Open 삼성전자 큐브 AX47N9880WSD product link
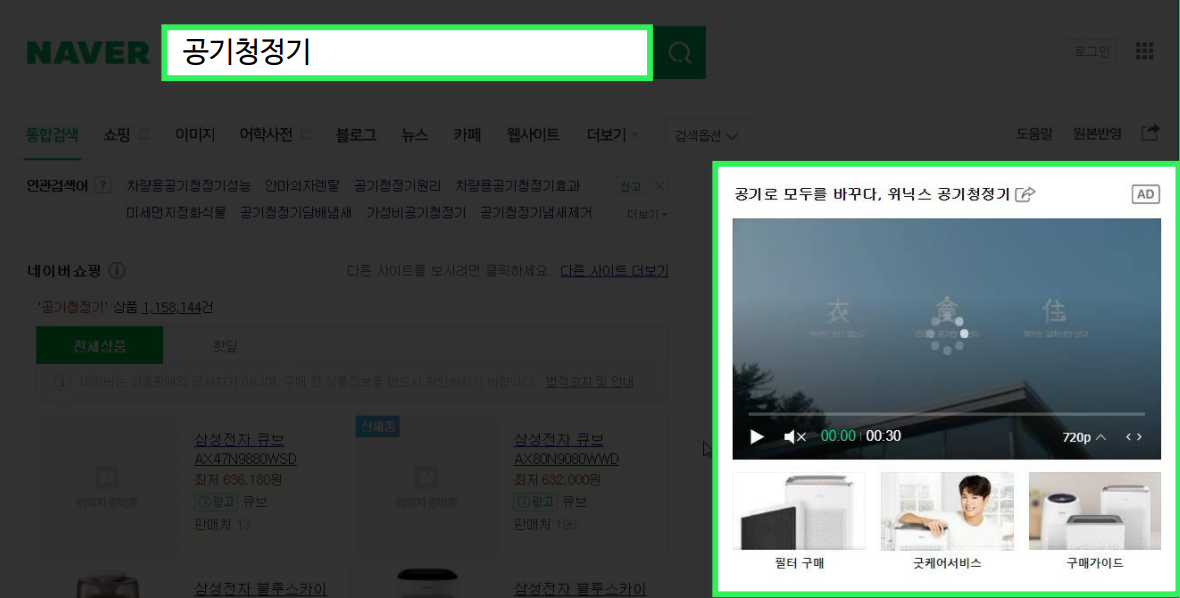The width and height of the screenshot is (1180, 598). click(x=245, y=449)
